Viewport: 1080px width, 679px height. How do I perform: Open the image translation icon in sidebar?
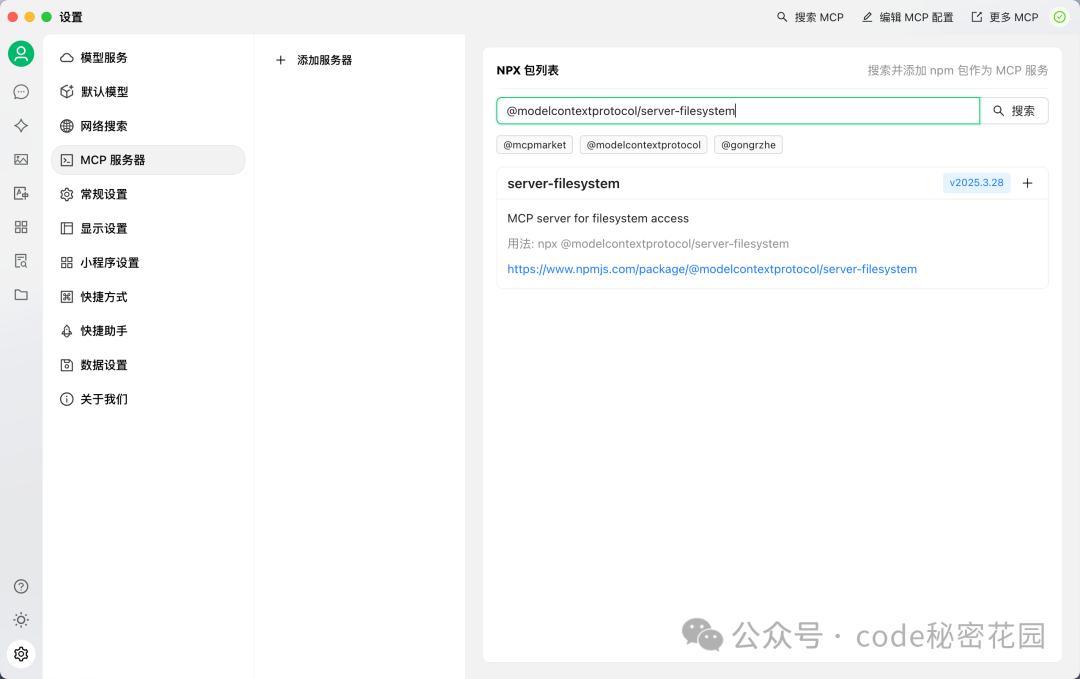coord(21,192)
